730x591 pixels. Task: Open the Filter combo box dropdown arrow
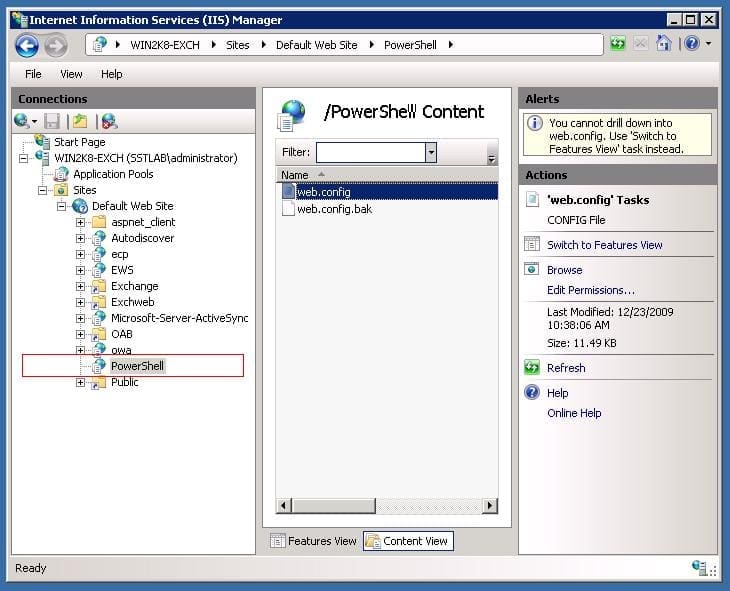point(431,152)
